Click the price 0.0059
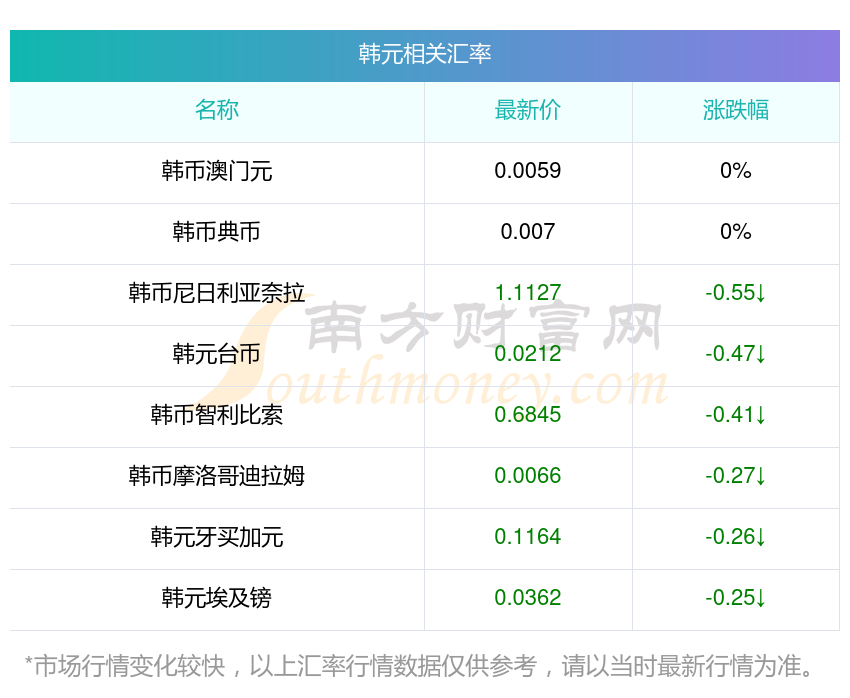 [x=527, y=171]
